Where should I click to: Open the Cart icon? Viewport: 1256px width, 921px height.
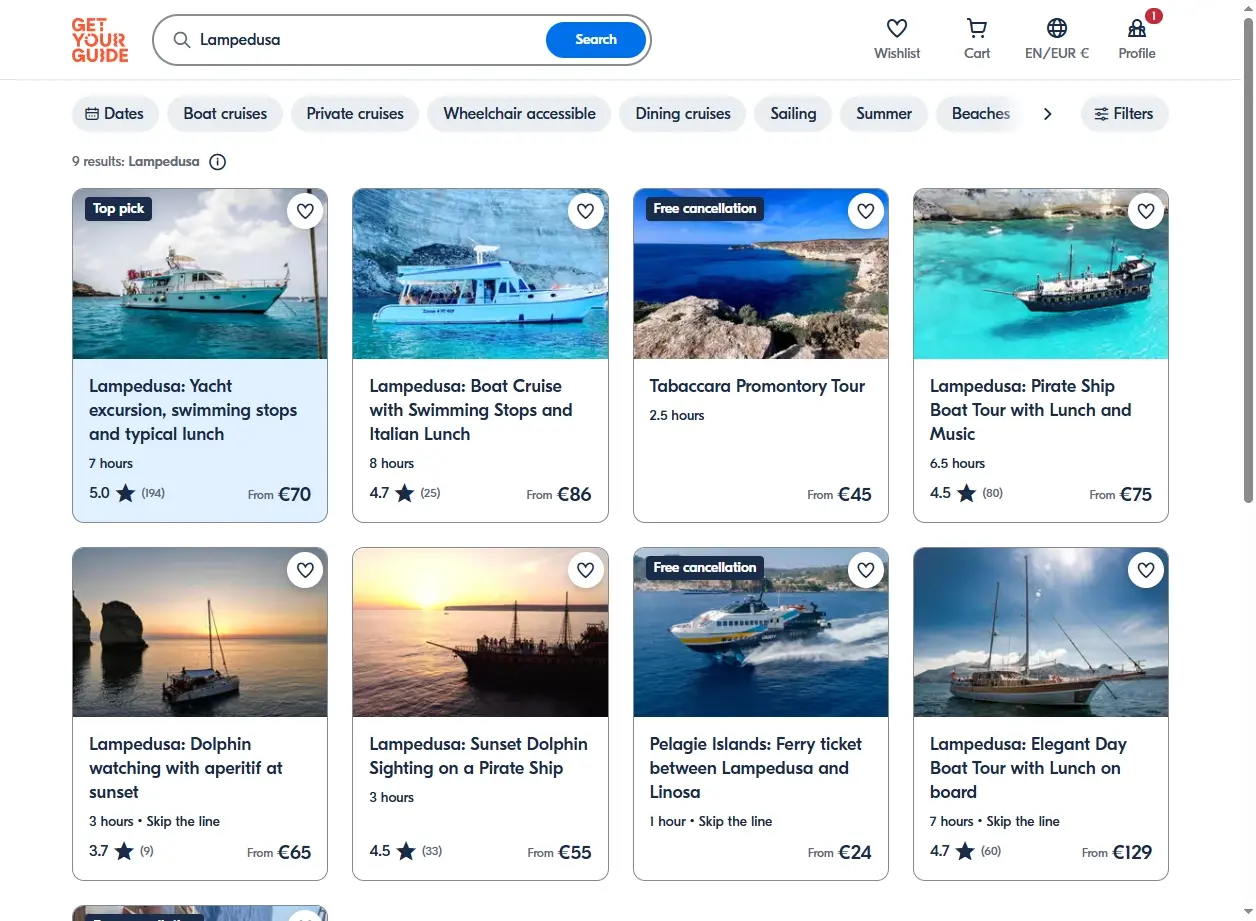[x=977, y=28]
